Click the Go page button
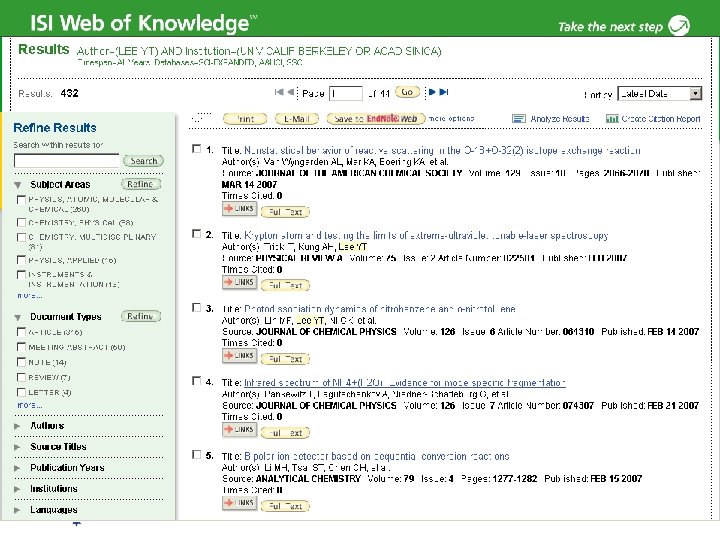The height and width of the screenshot is (540, 720). (407, 92)
